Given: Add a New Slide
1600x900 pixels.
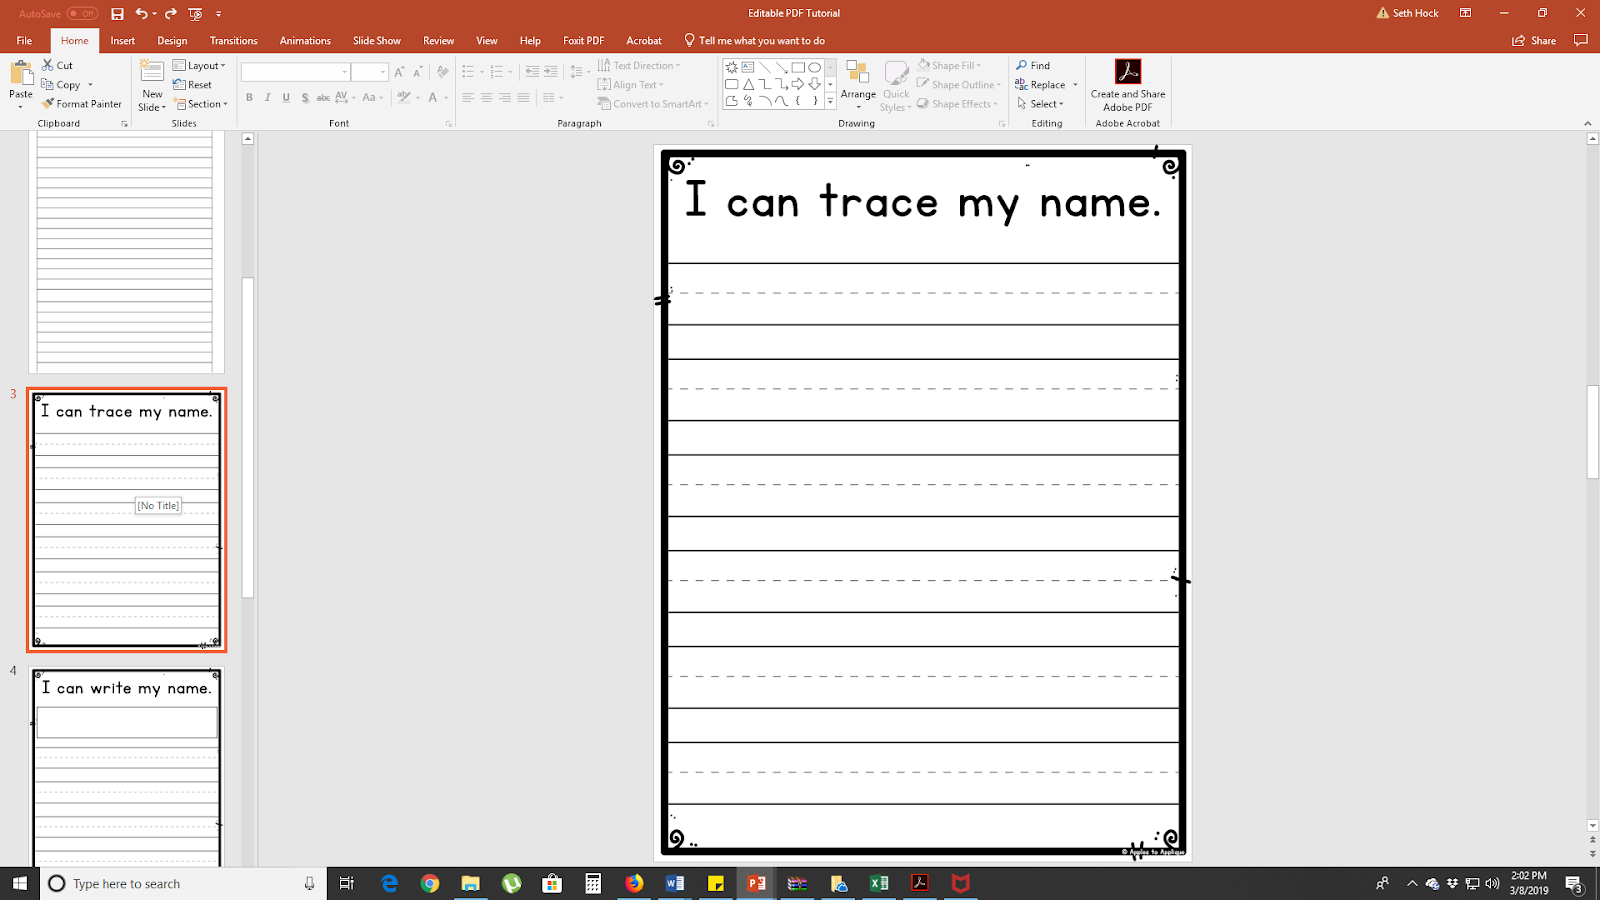Looking at the screenshot, I should [x=152, y=85].
